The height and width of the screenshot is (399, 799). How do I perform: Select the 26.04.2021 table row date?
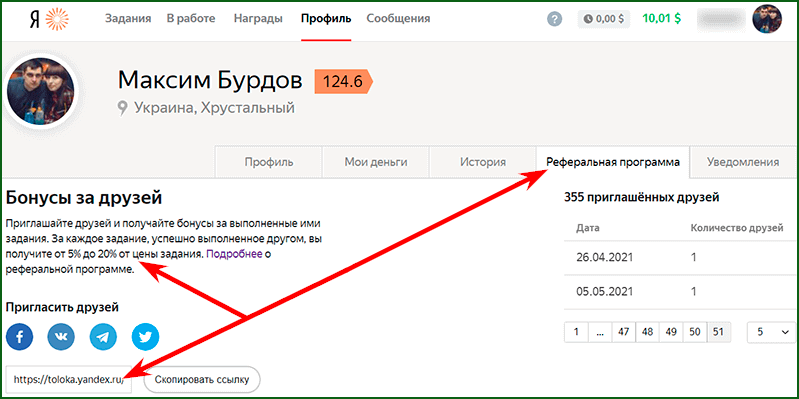pos(604,257)
